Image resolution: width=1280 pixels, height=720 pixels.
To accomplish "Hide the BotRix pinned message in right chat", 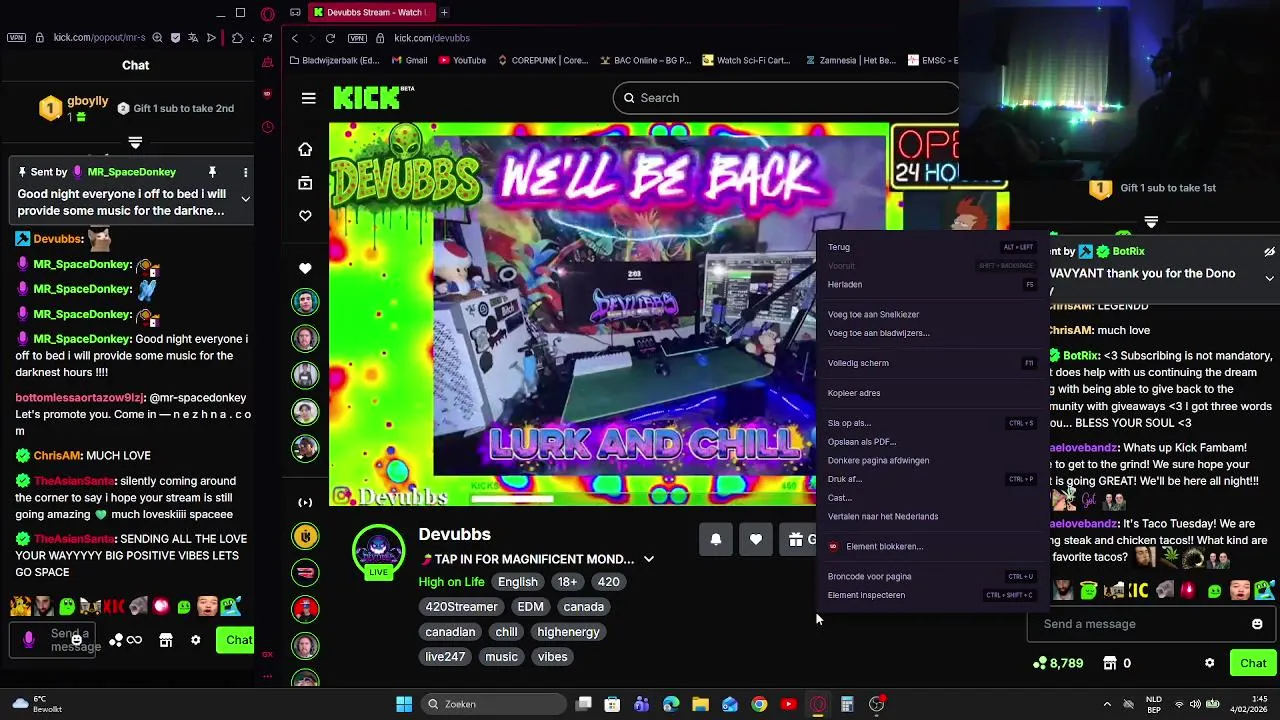I will coord(1269,252).
